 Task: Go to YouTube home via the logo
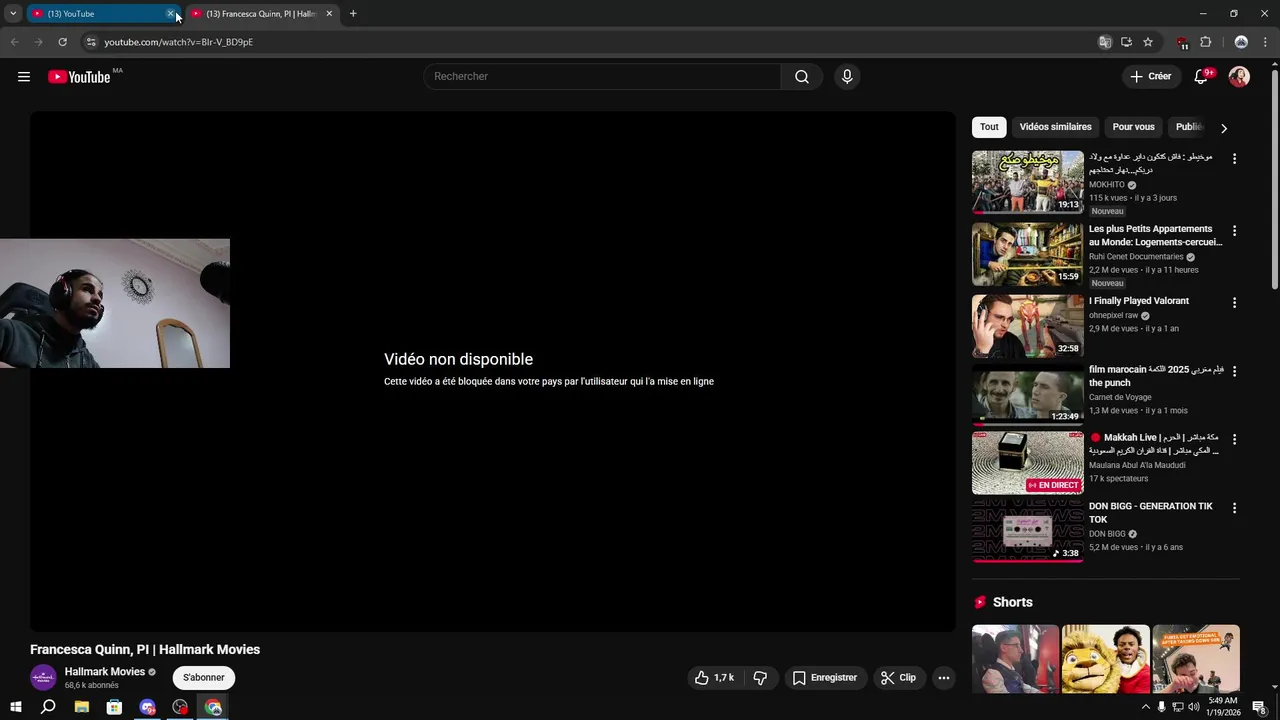pos(79,77)
